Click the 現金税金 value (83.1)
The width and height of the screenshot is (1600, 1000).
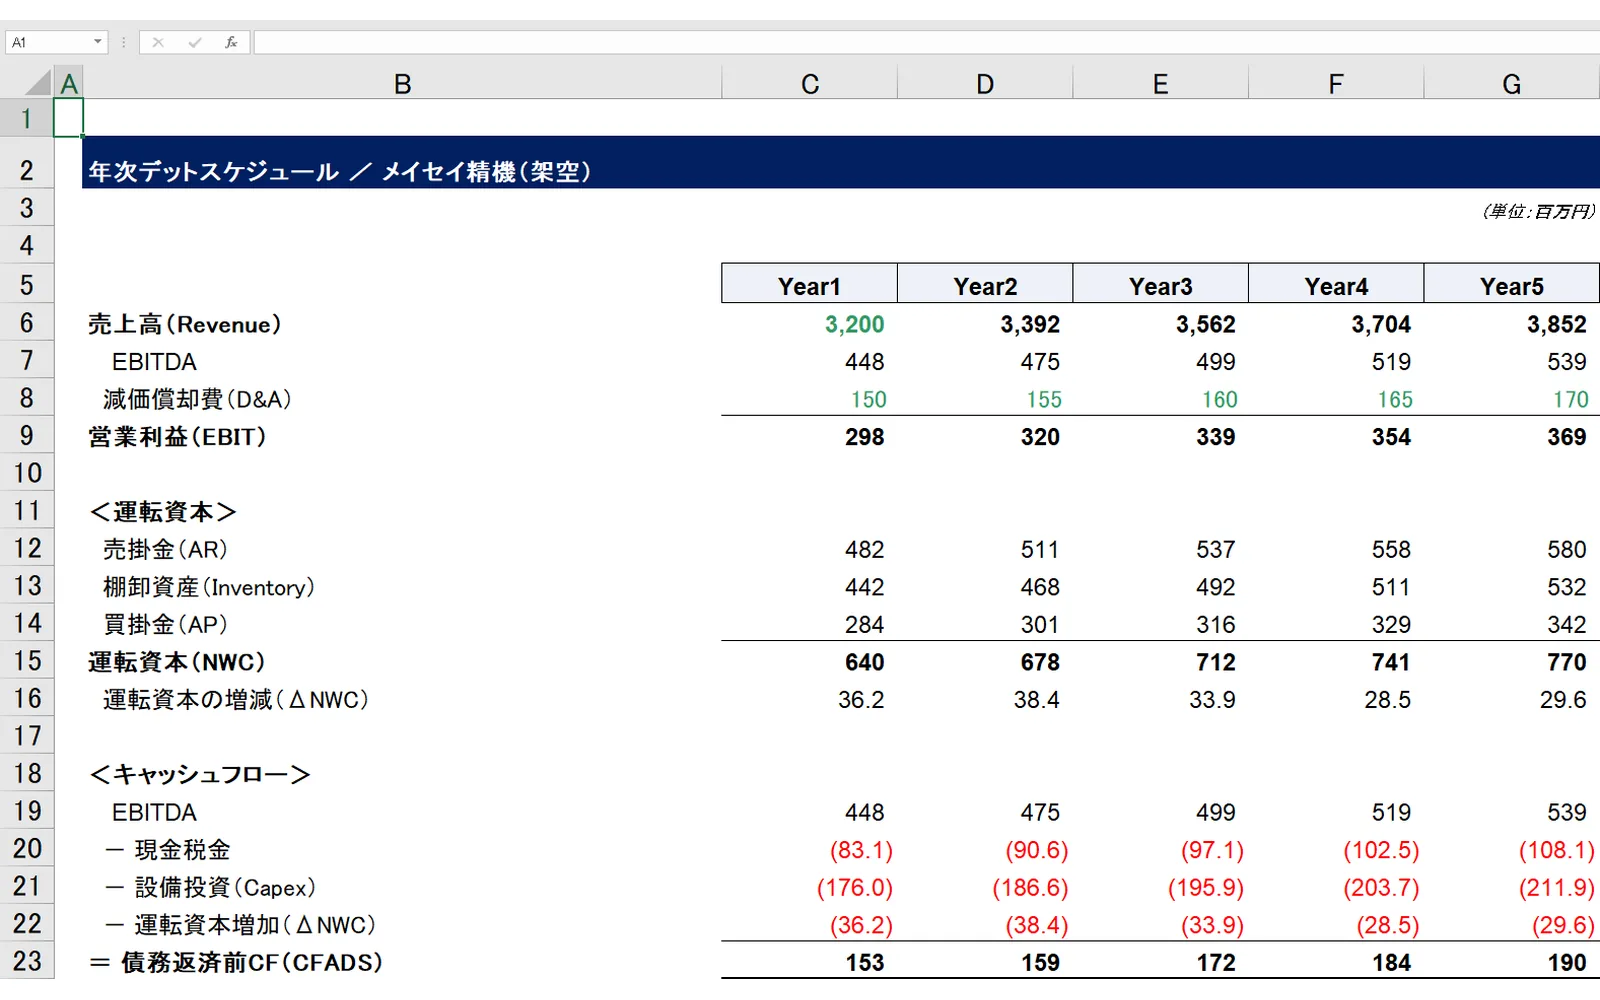click(861, 850)
